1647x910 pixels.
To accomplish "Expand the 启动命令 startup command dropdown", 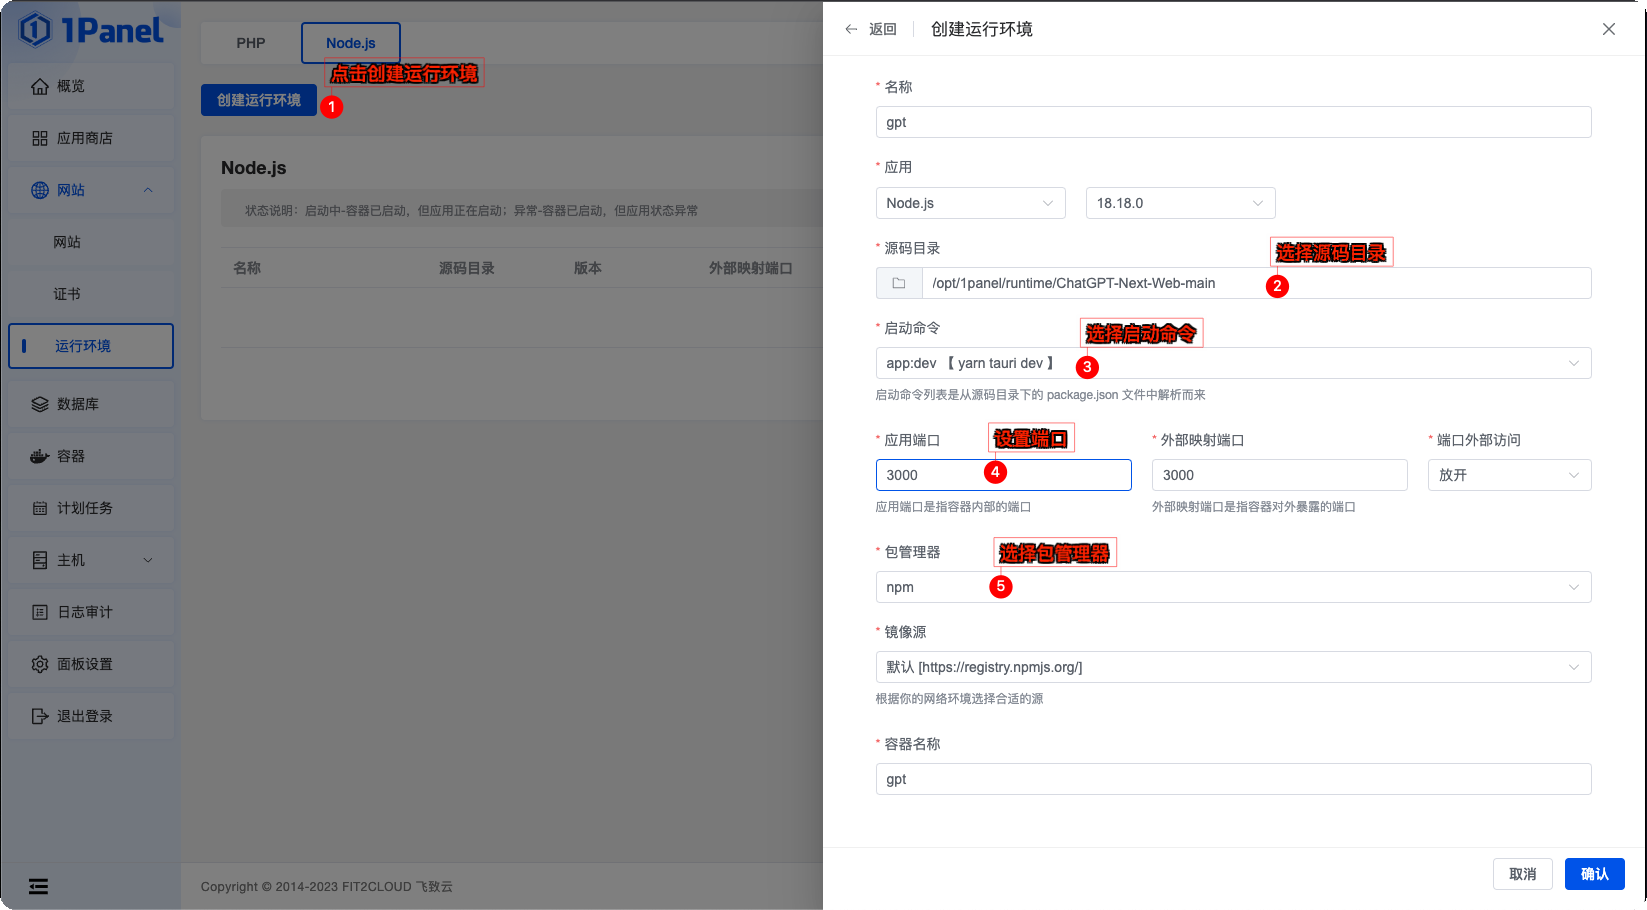I will 1232,363.
